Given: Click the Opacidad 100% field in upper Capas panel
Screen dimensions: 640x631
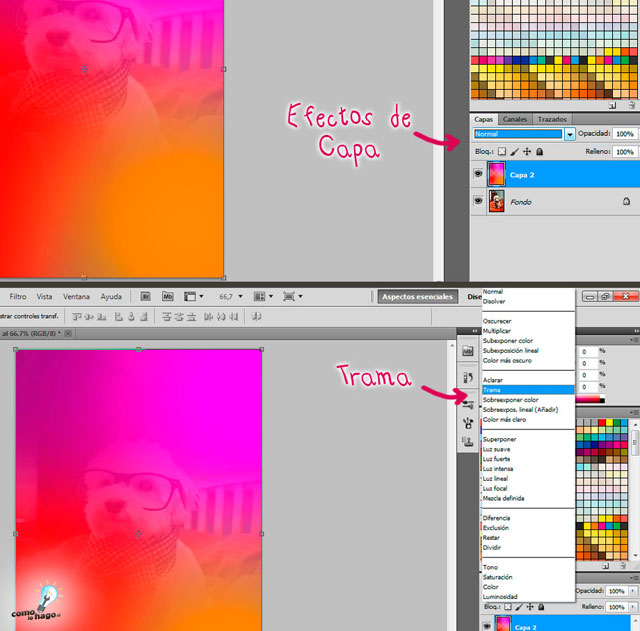Looking at the screenshot, I should 624,134.
